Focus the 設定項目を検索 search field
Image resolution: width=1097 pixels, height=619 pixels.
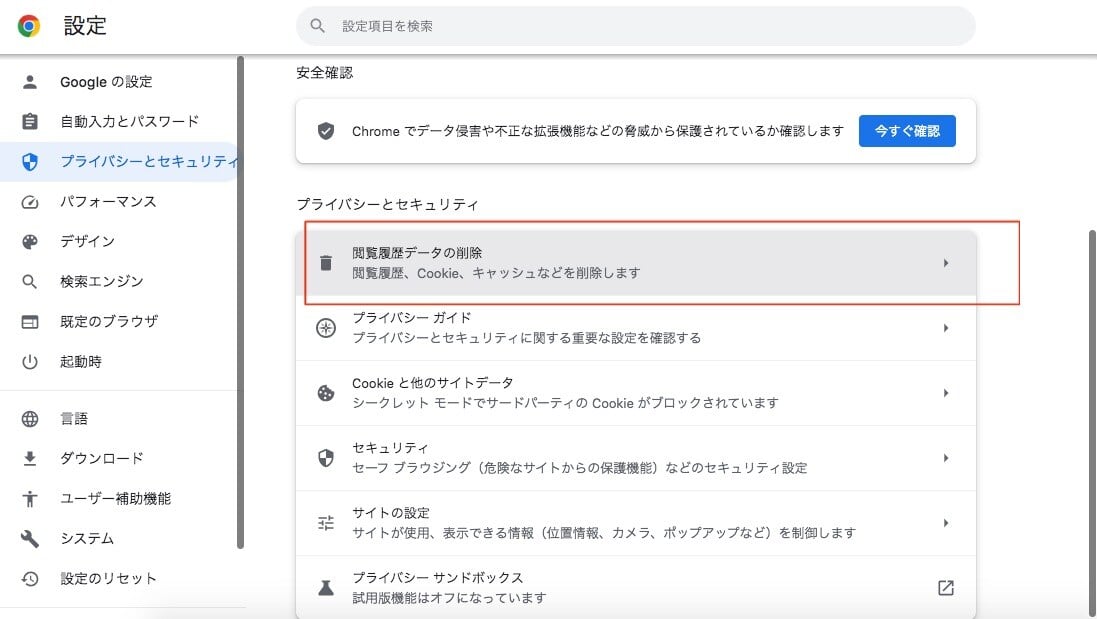coord(635,26)
